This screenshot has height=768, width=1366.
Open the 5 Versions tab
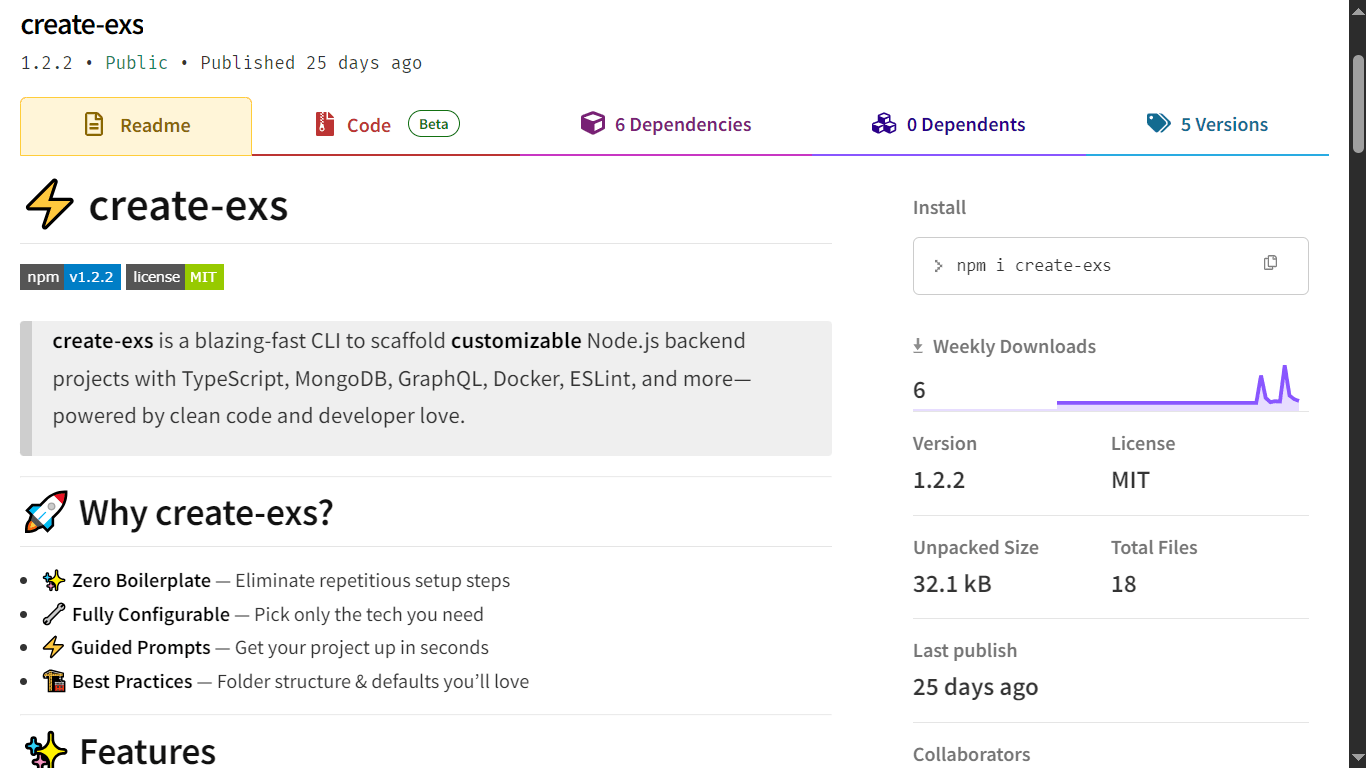tap(1207, 125)
